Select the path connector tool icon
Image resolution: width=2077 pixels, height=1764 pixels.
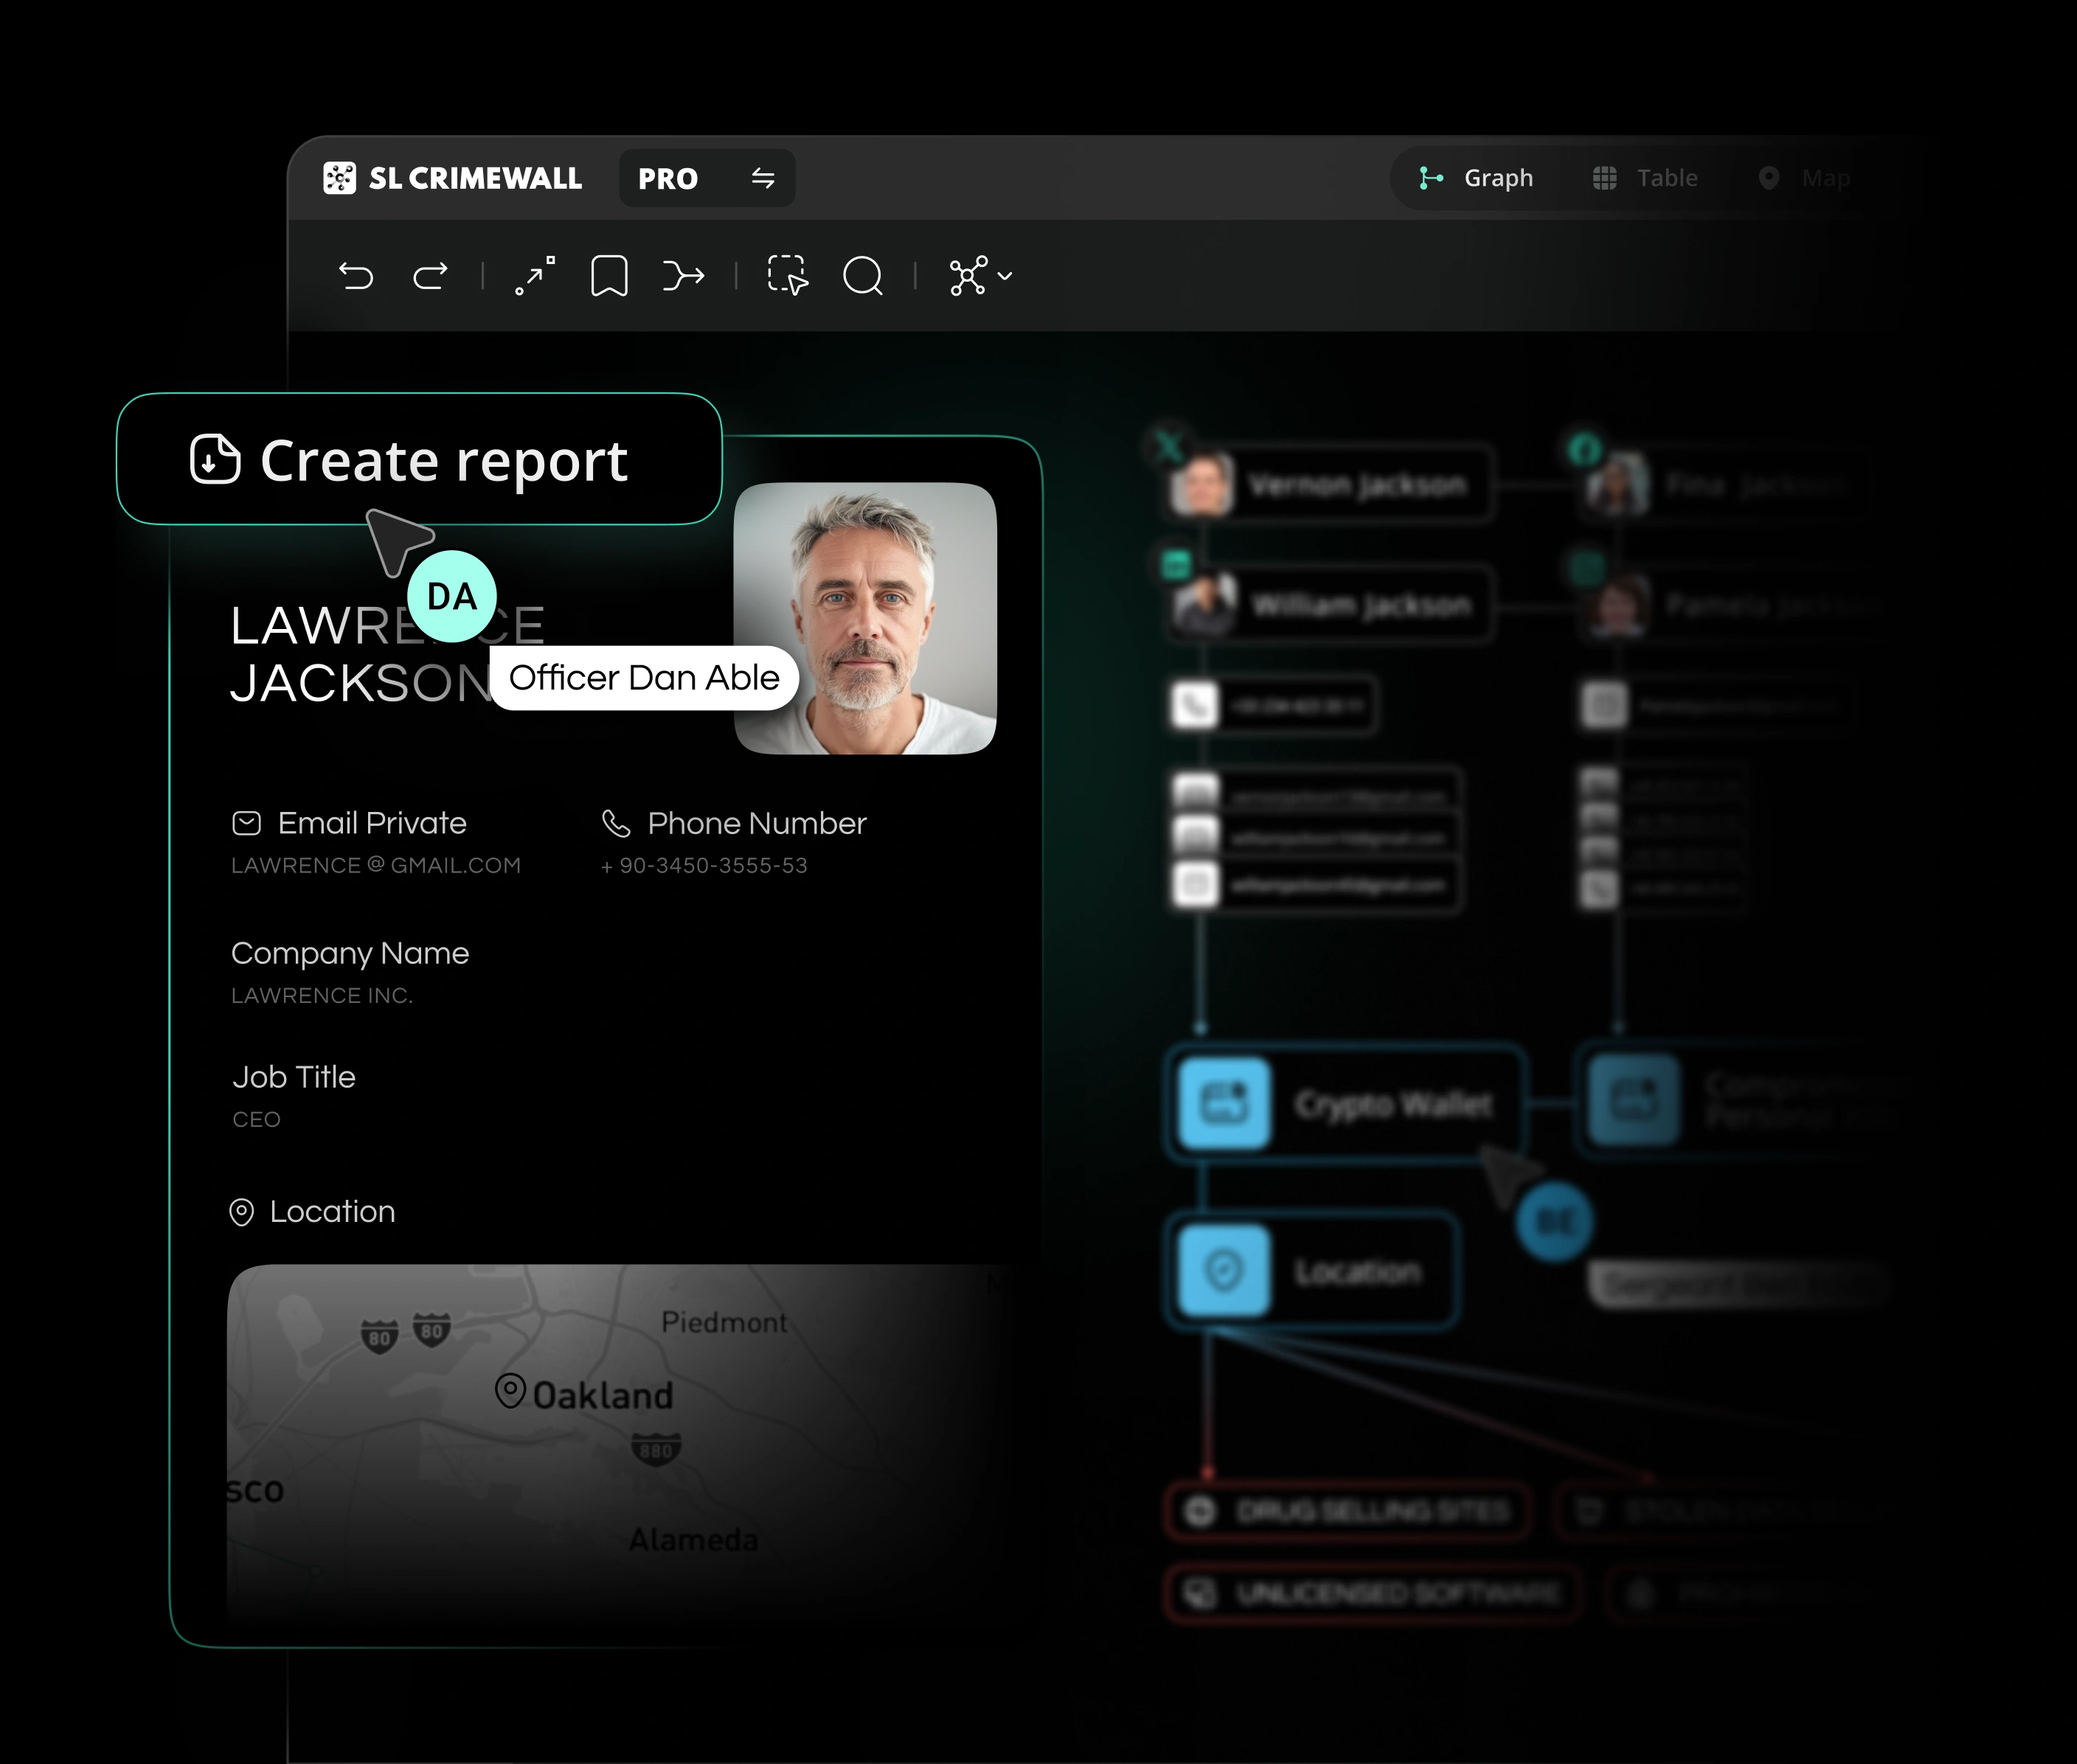(535, 276)
